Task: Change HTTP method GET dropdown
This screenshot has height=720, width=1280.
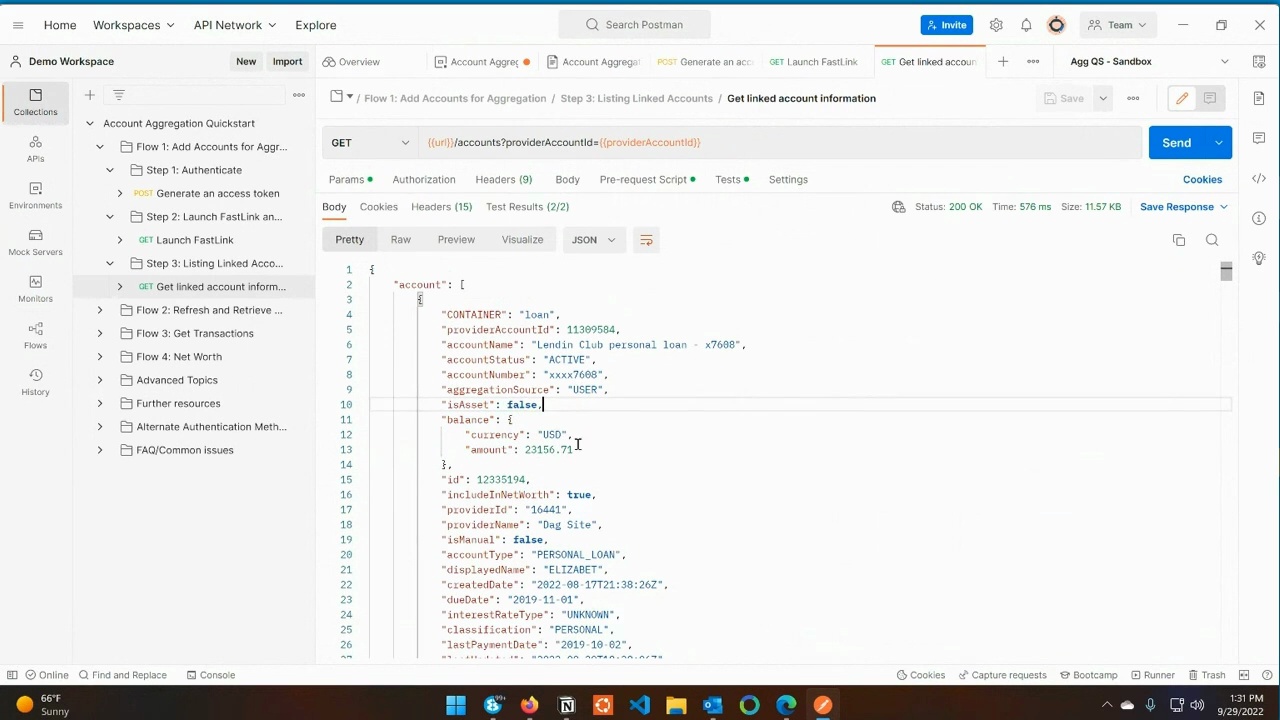Action: coord(371,143)
